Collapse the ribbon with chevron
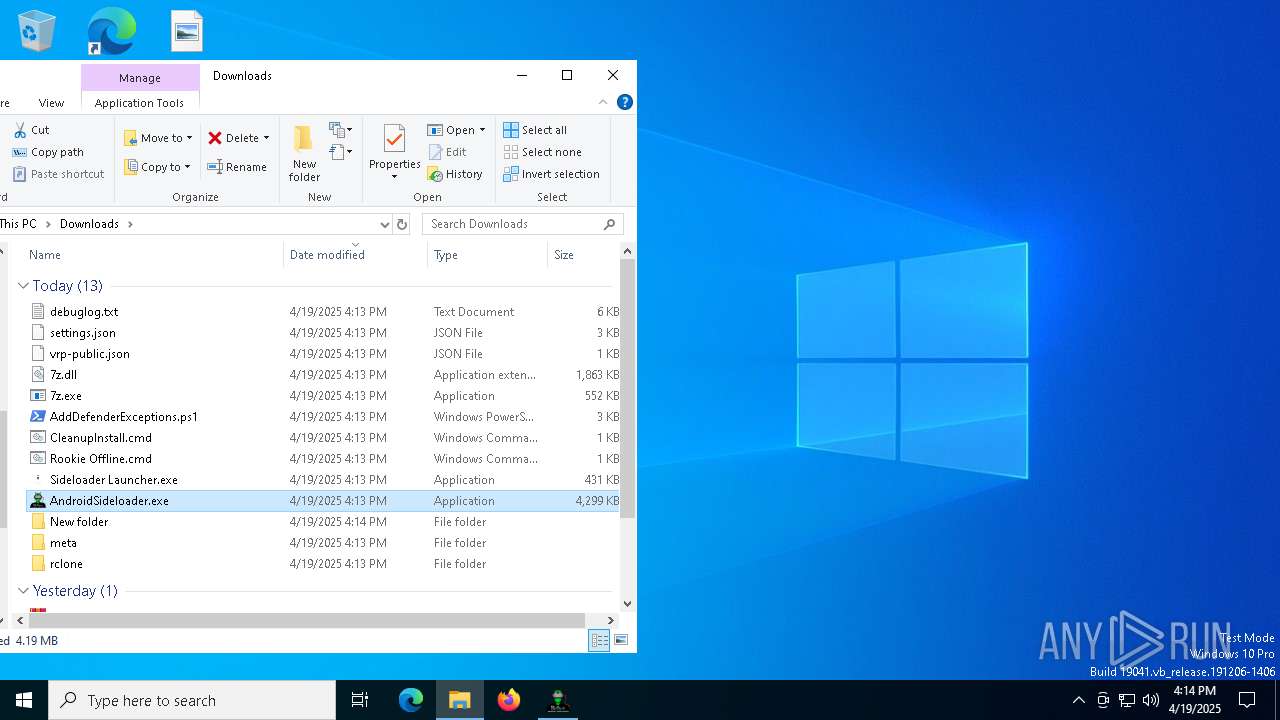The image size is (1280, 720). (x=603, y=102)
